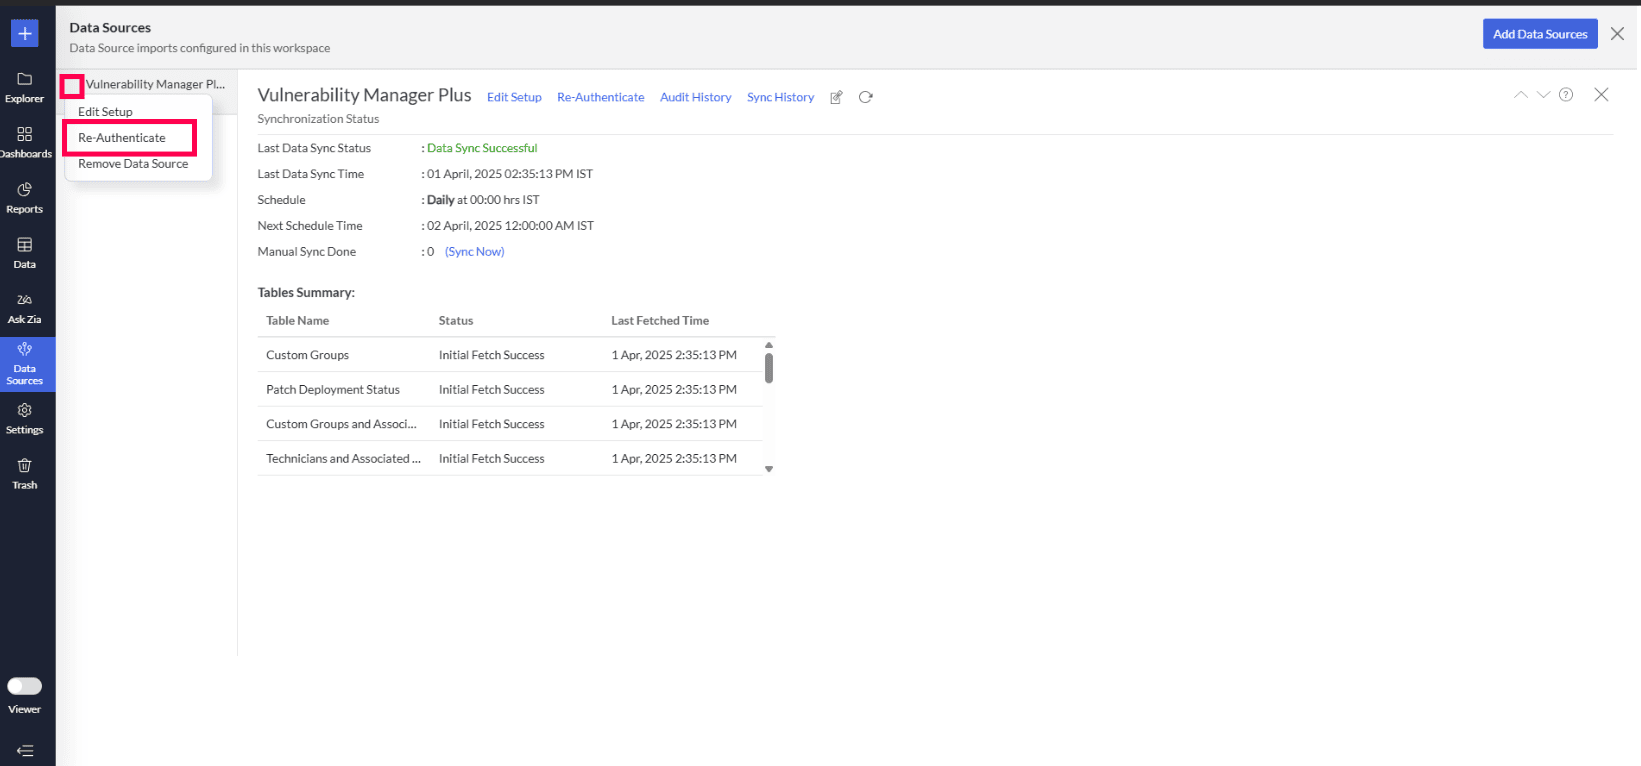Collapse the left sidebar using bottom icon
1641x766 pixels.
click(x=25, y=750)
